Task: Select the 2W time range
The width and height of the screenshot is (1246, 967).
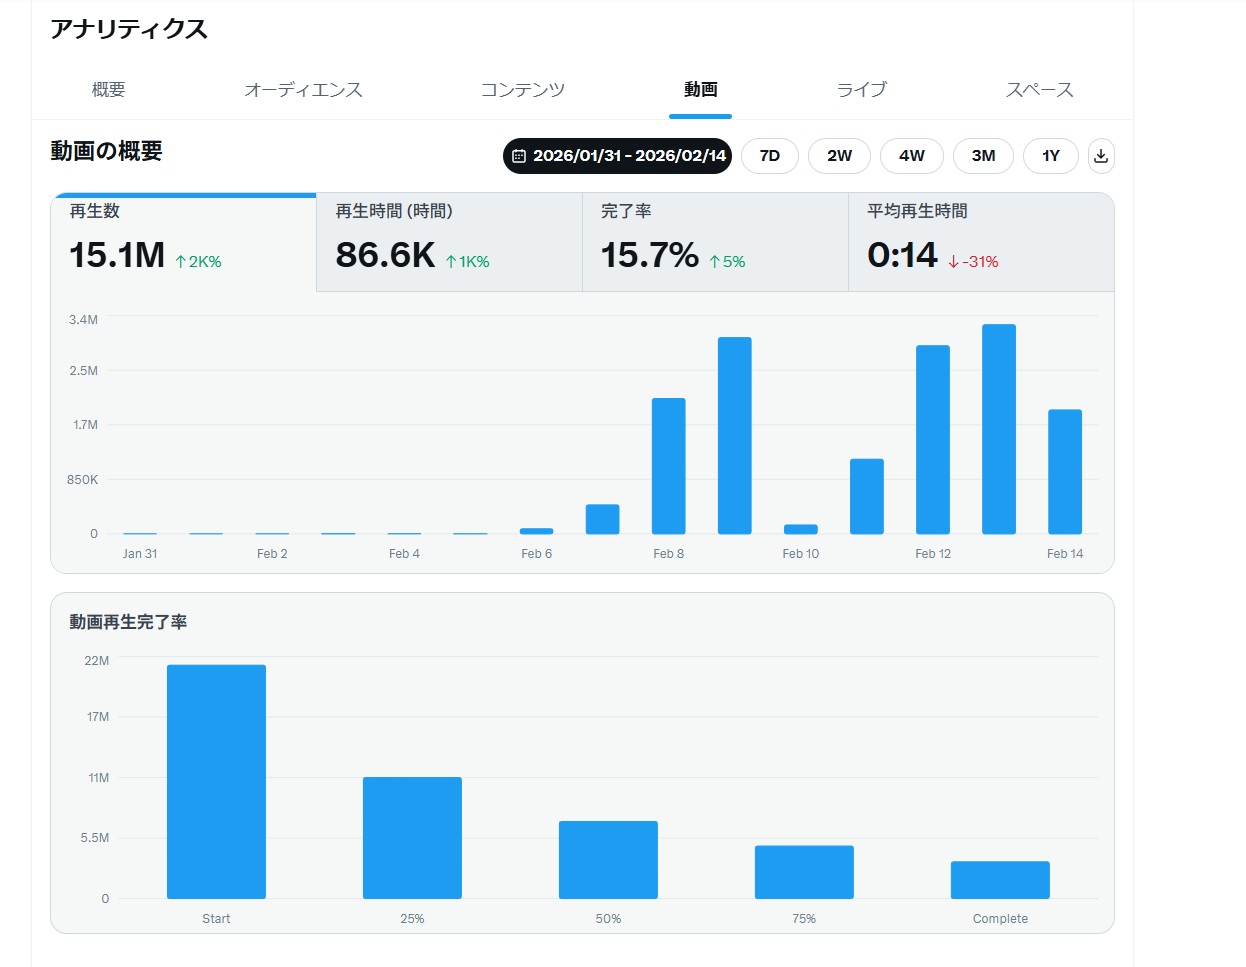Action: [839, 156]
